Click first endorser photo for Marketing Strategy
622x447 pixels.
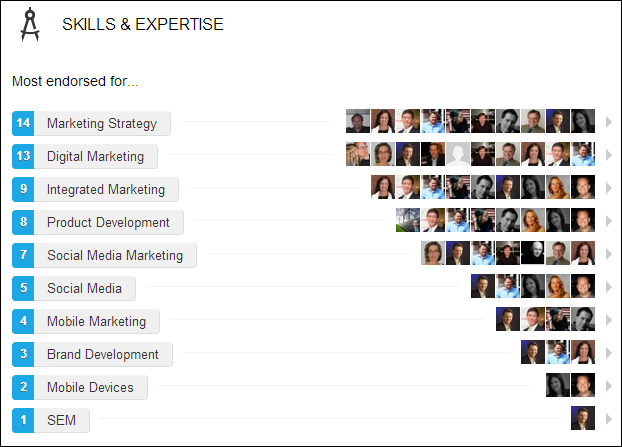(x=358, y=122)
